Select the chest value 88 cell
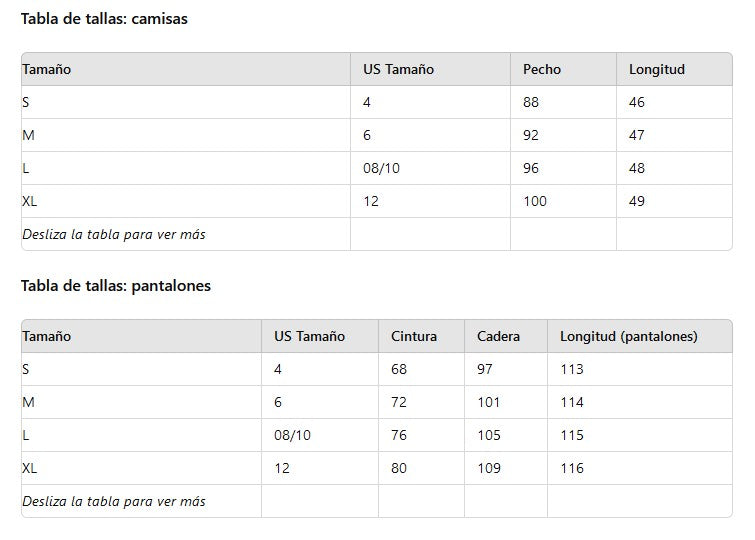Image resolution: width=755 pixels, height=540 pixels. click(x=531, y=103)
